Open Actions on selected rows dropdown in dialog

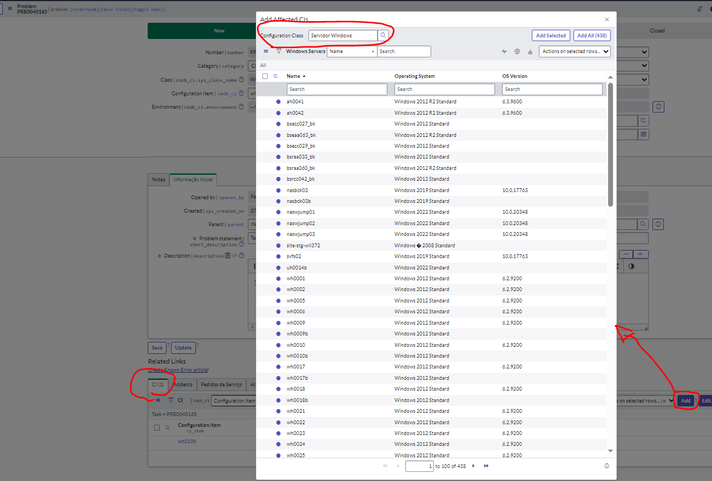[x=574, y=52]
